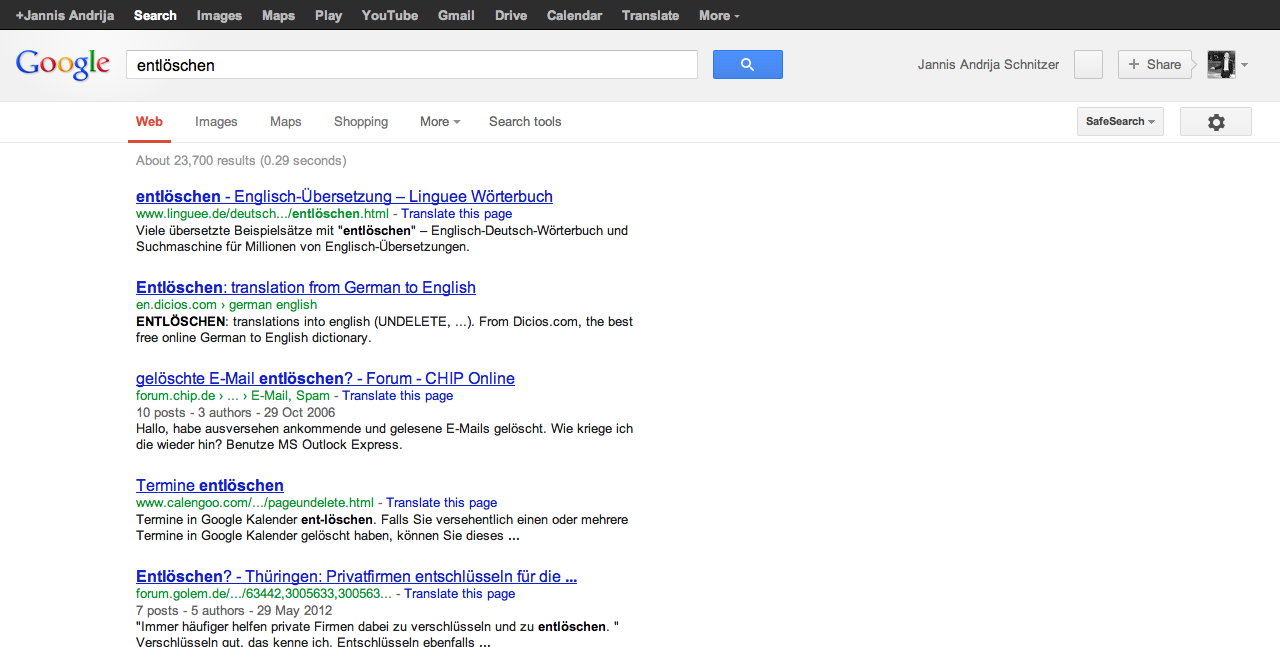This screenshot has width=1280, height=647.
Task: Open the account dropdown arrow beside avatar
Action: point(1244,66)
